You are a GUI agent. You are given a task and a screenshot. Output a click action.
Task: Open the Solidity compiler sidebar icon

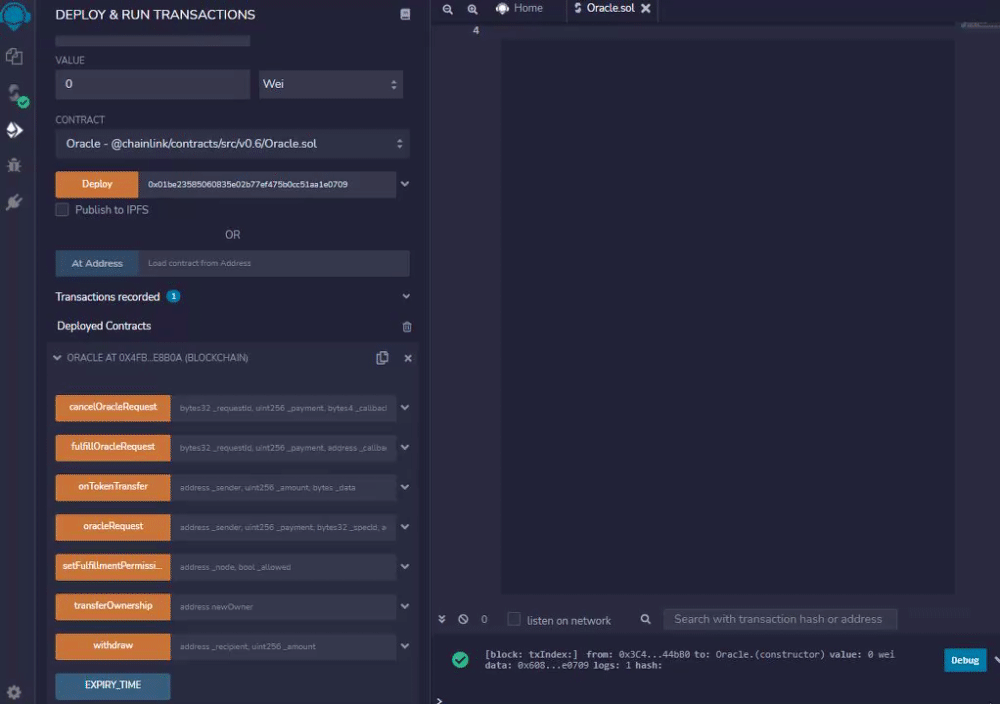[15, 94]
